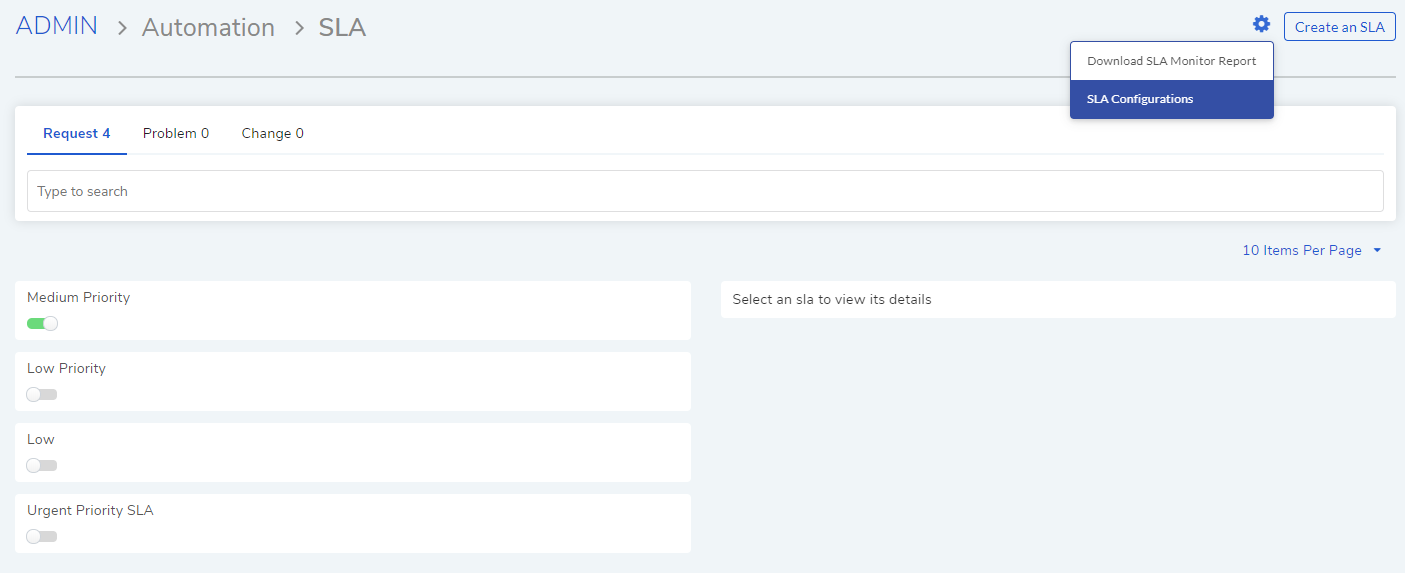Disable the Medium Priority SLA toggle
Image resolution: width=1405 pixels, height=573 pixels.
(43, 323)
